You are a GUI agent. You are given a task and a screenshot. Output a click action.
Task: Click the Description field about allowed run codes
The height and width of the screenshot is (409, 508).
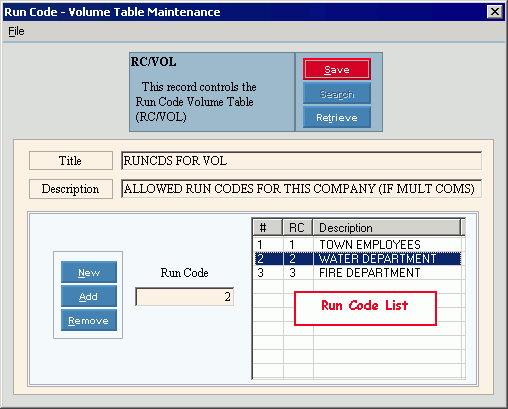[301, 189]
